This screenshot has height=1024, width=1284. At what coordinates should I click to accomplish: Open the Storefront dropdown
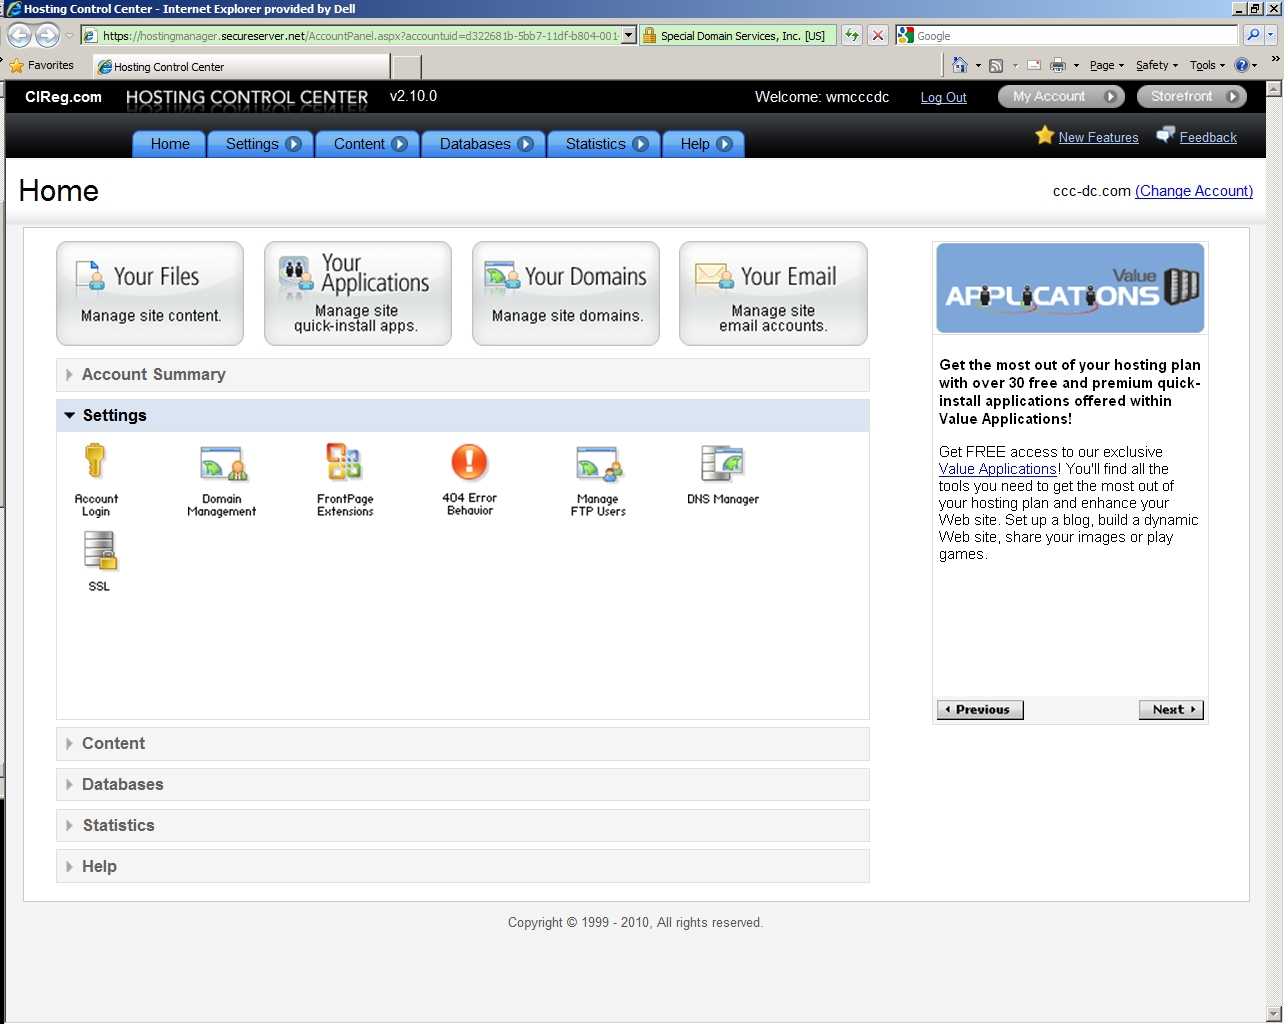coord(1192,96)
